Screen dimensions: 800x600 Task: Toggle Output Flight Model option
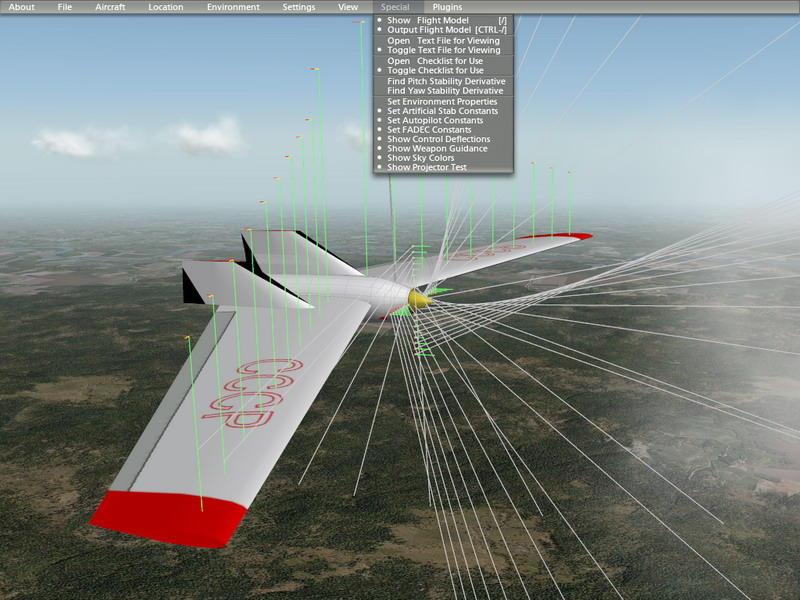[444, 30]
